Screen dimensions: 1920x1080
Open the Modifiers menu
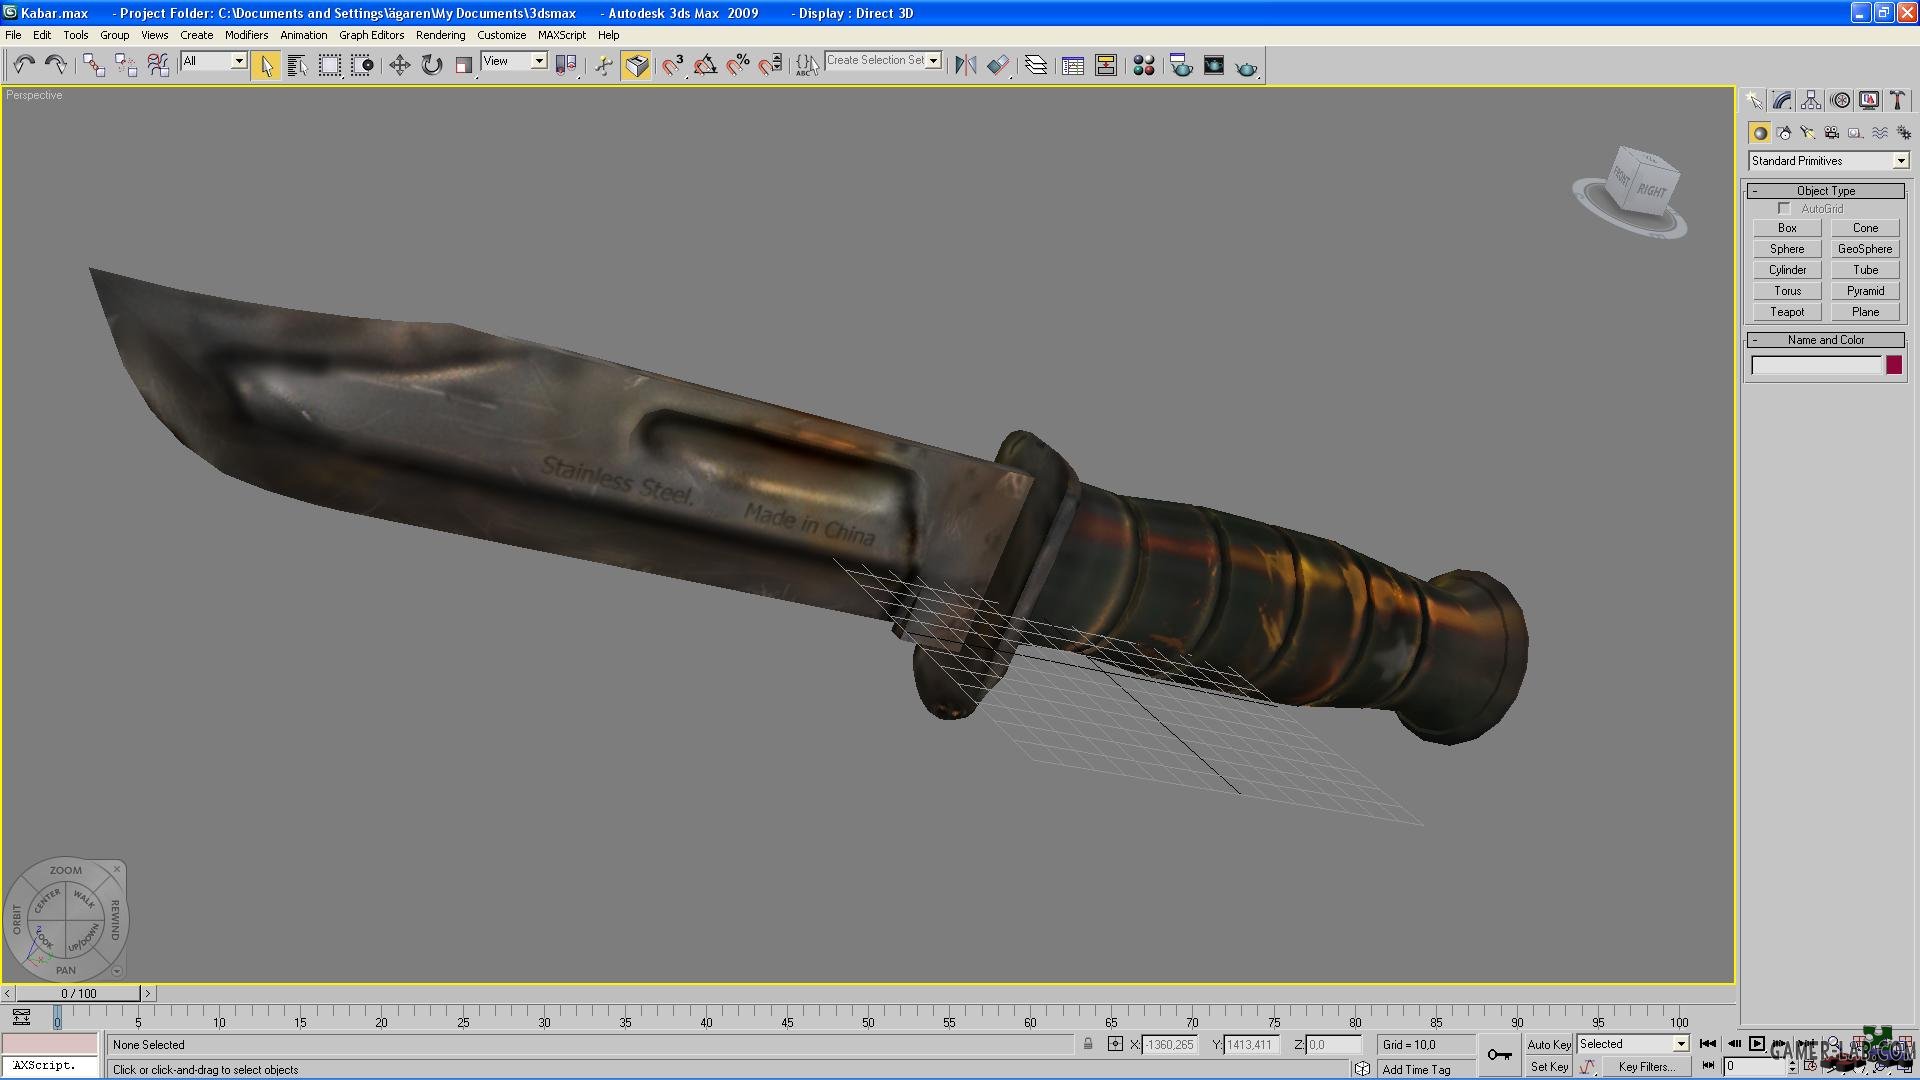pyautogui.click(x=246, y=35)
